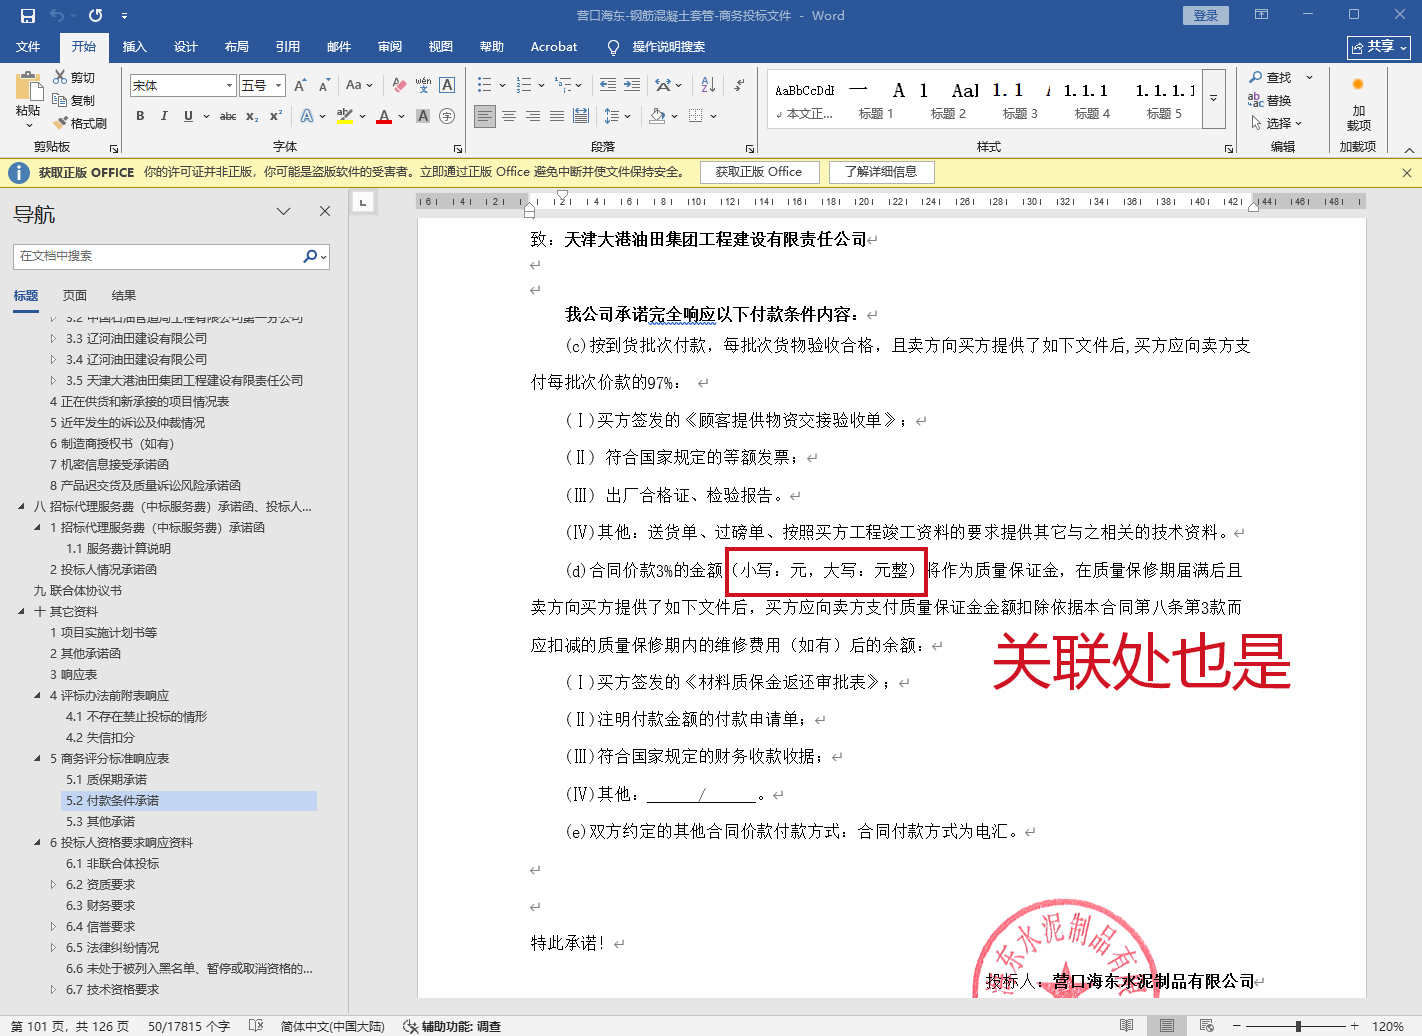
Task: Sort the selection using the A-Z sort icon
Action: coord(708,86)
